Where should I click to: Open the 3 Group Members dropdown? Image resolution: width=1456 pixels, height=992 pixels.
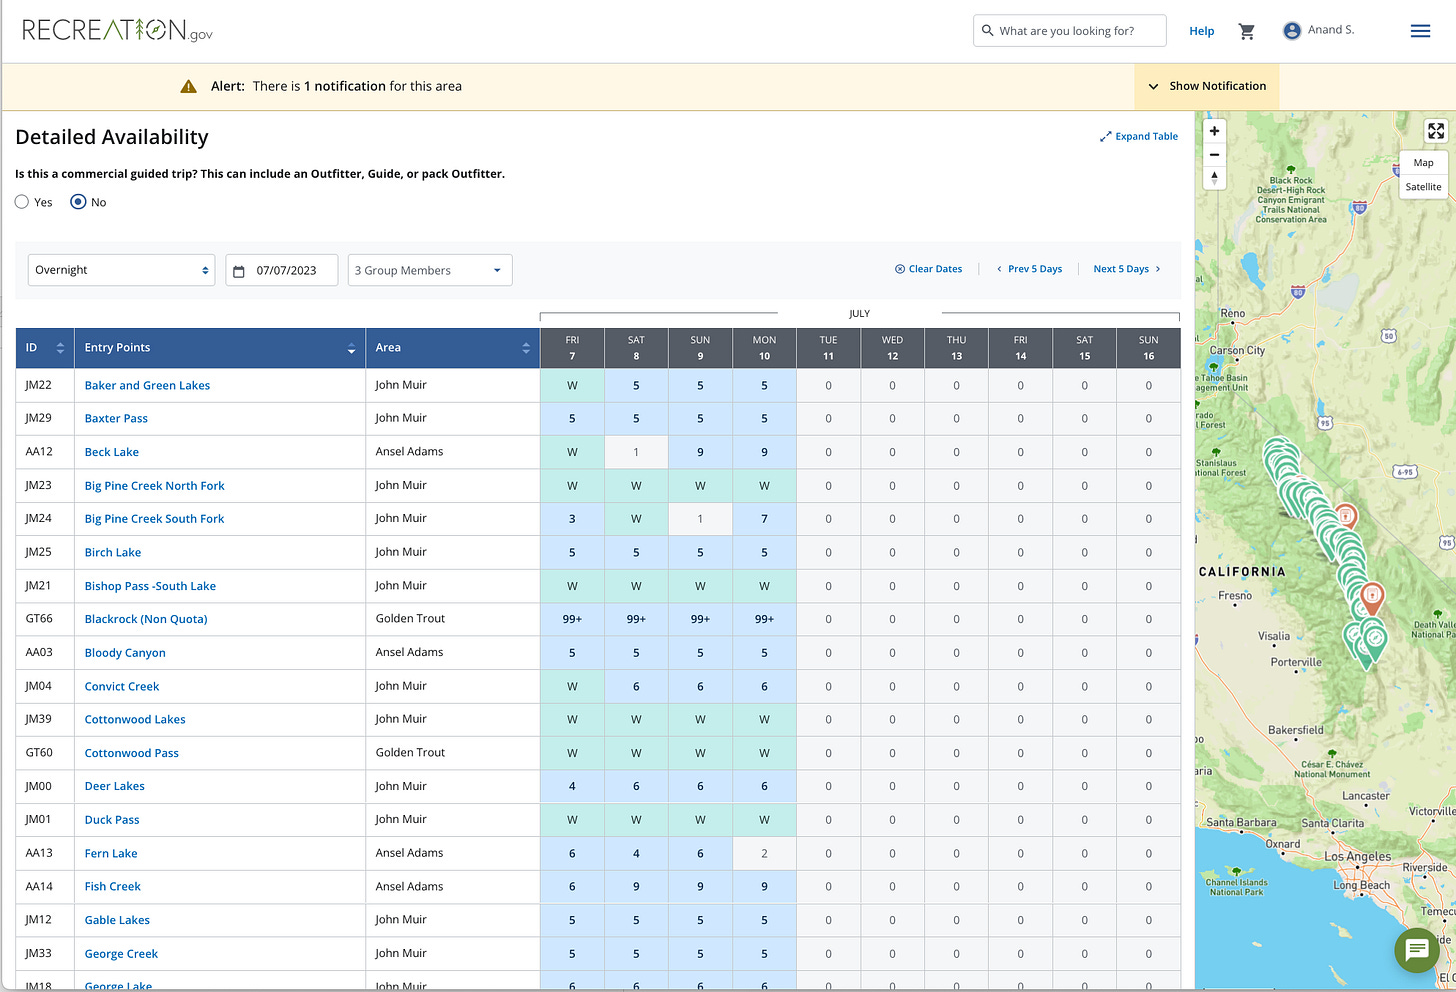(x=430, y=270)
